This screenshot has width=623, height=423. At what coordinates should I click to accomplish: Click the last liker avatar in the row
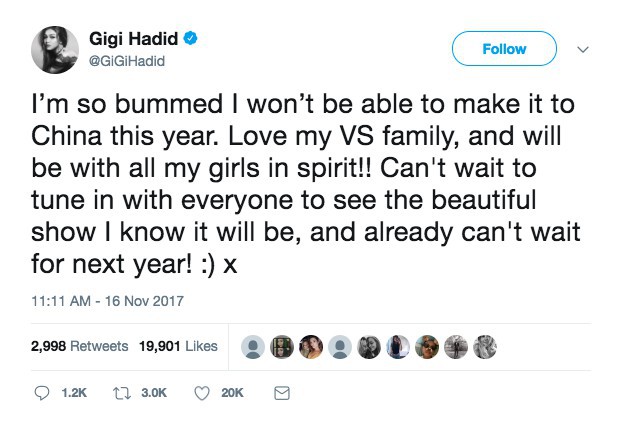point(485,347)
